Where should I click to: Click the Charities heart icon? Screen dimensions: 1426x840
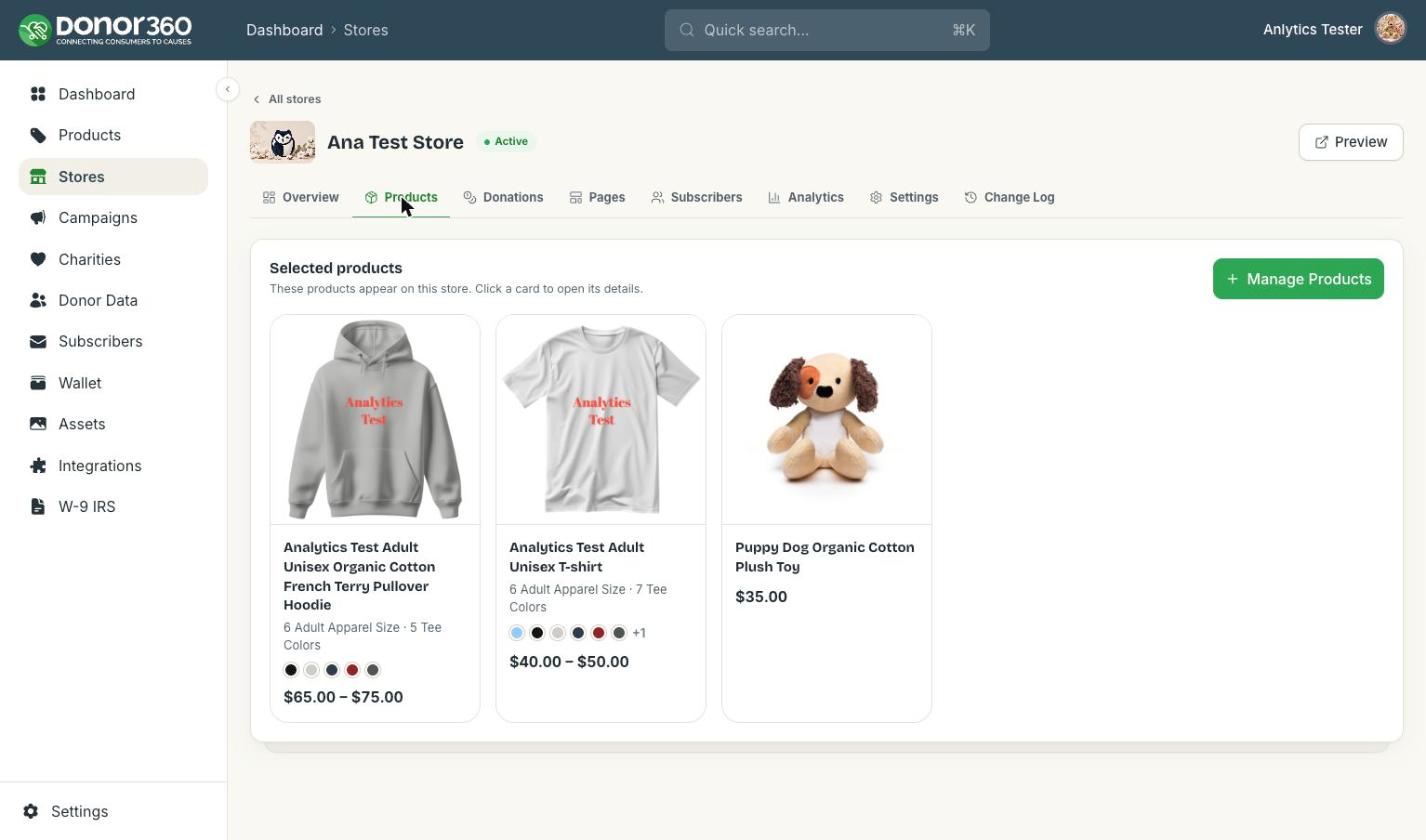point(38,259)
